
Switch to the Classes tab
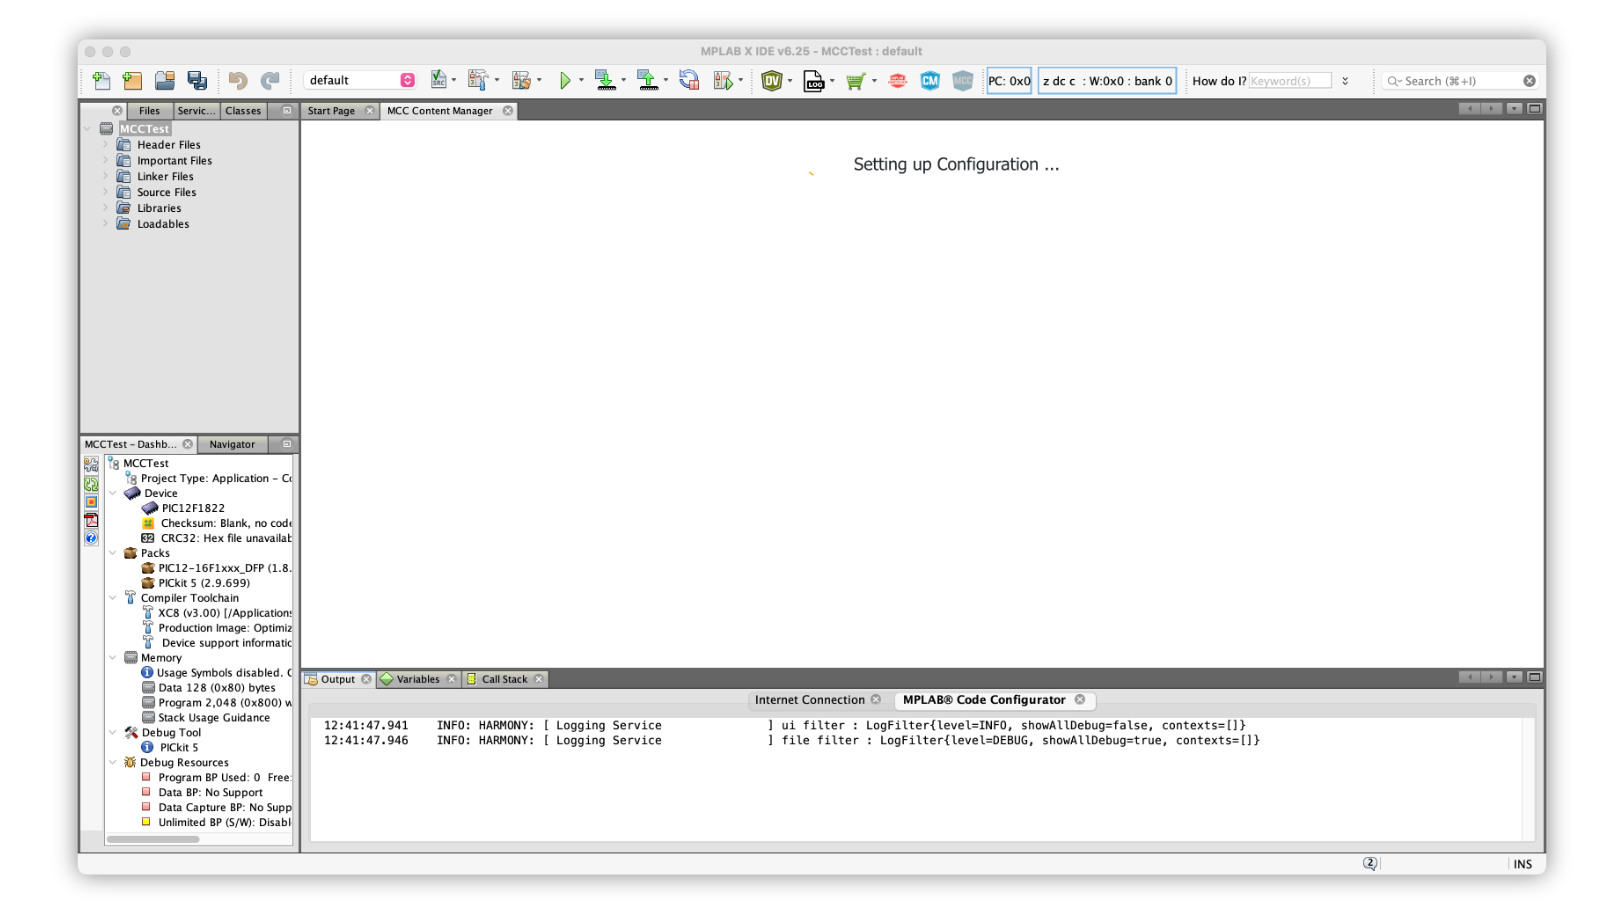(243, 111)
